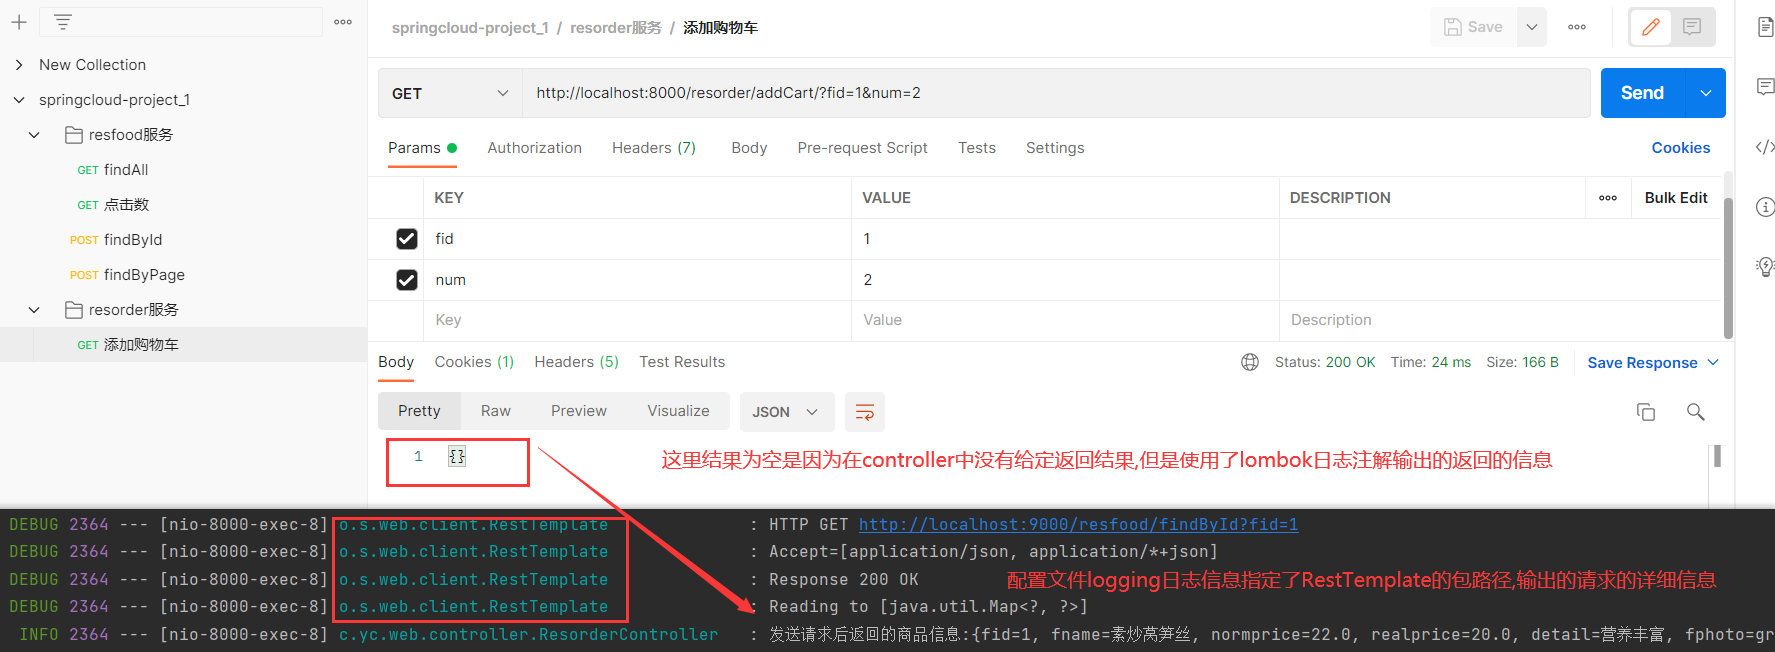Open the code snippet icon in right sidebar
The image size is (1775, 652).
point(1765,147)
